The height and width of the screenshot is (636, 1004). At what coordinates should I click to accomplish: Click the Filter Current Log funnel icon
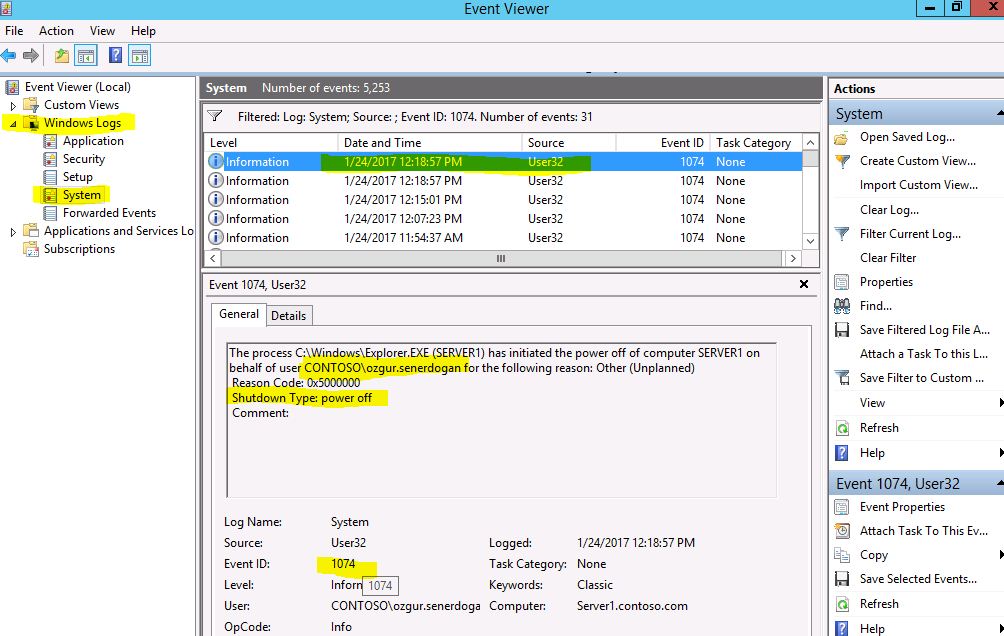click(x=843, y=234)
